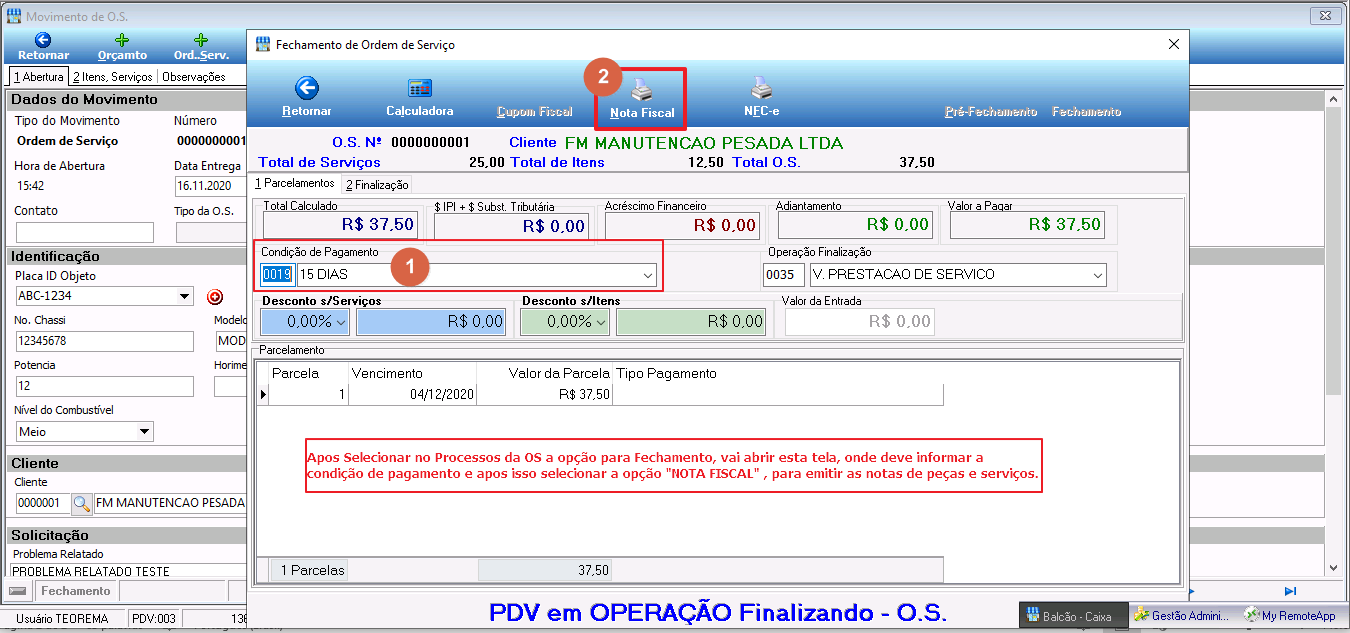Click the No. Chassi field
1350x633 pixels.
(104, 342)
